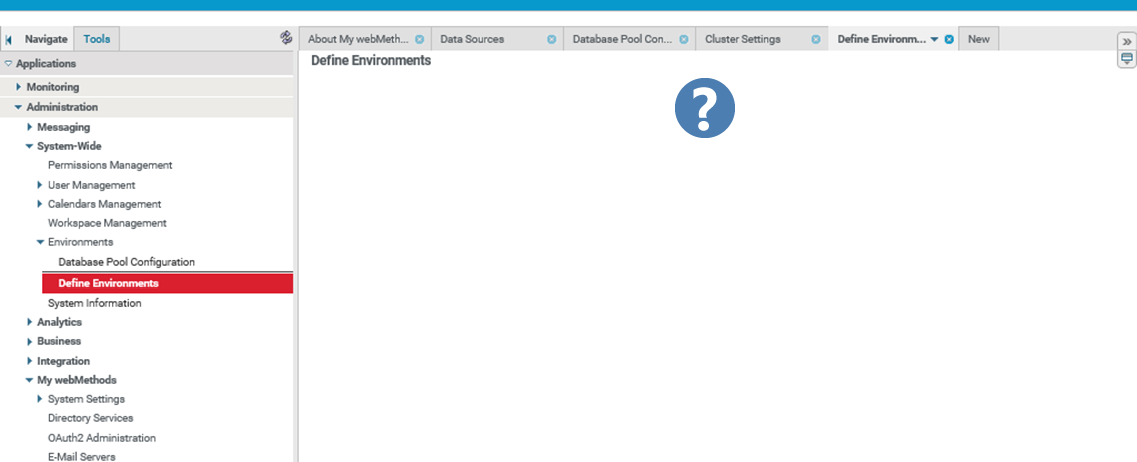Expand the User Management node
This screenshot has width=1137, height=462.
tap(41, 185)
